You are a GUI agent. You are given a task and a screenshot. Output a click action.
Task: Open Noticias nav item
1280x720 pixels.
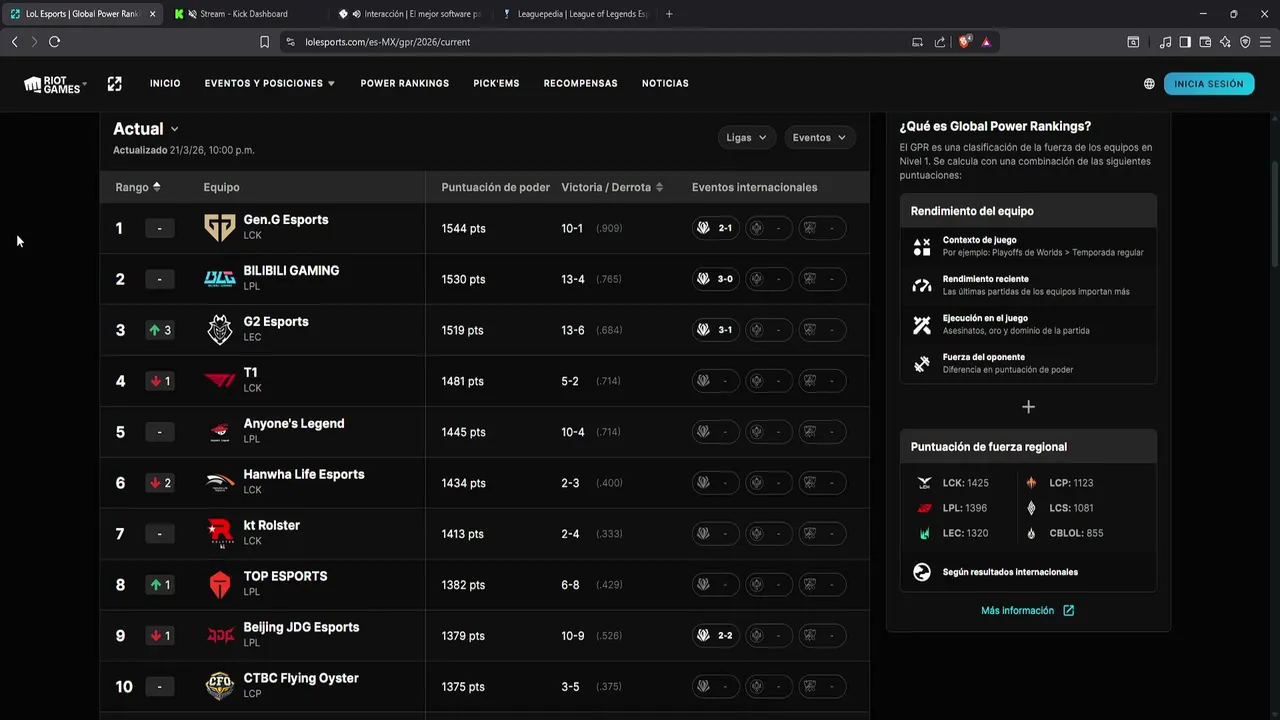(665, 84)
